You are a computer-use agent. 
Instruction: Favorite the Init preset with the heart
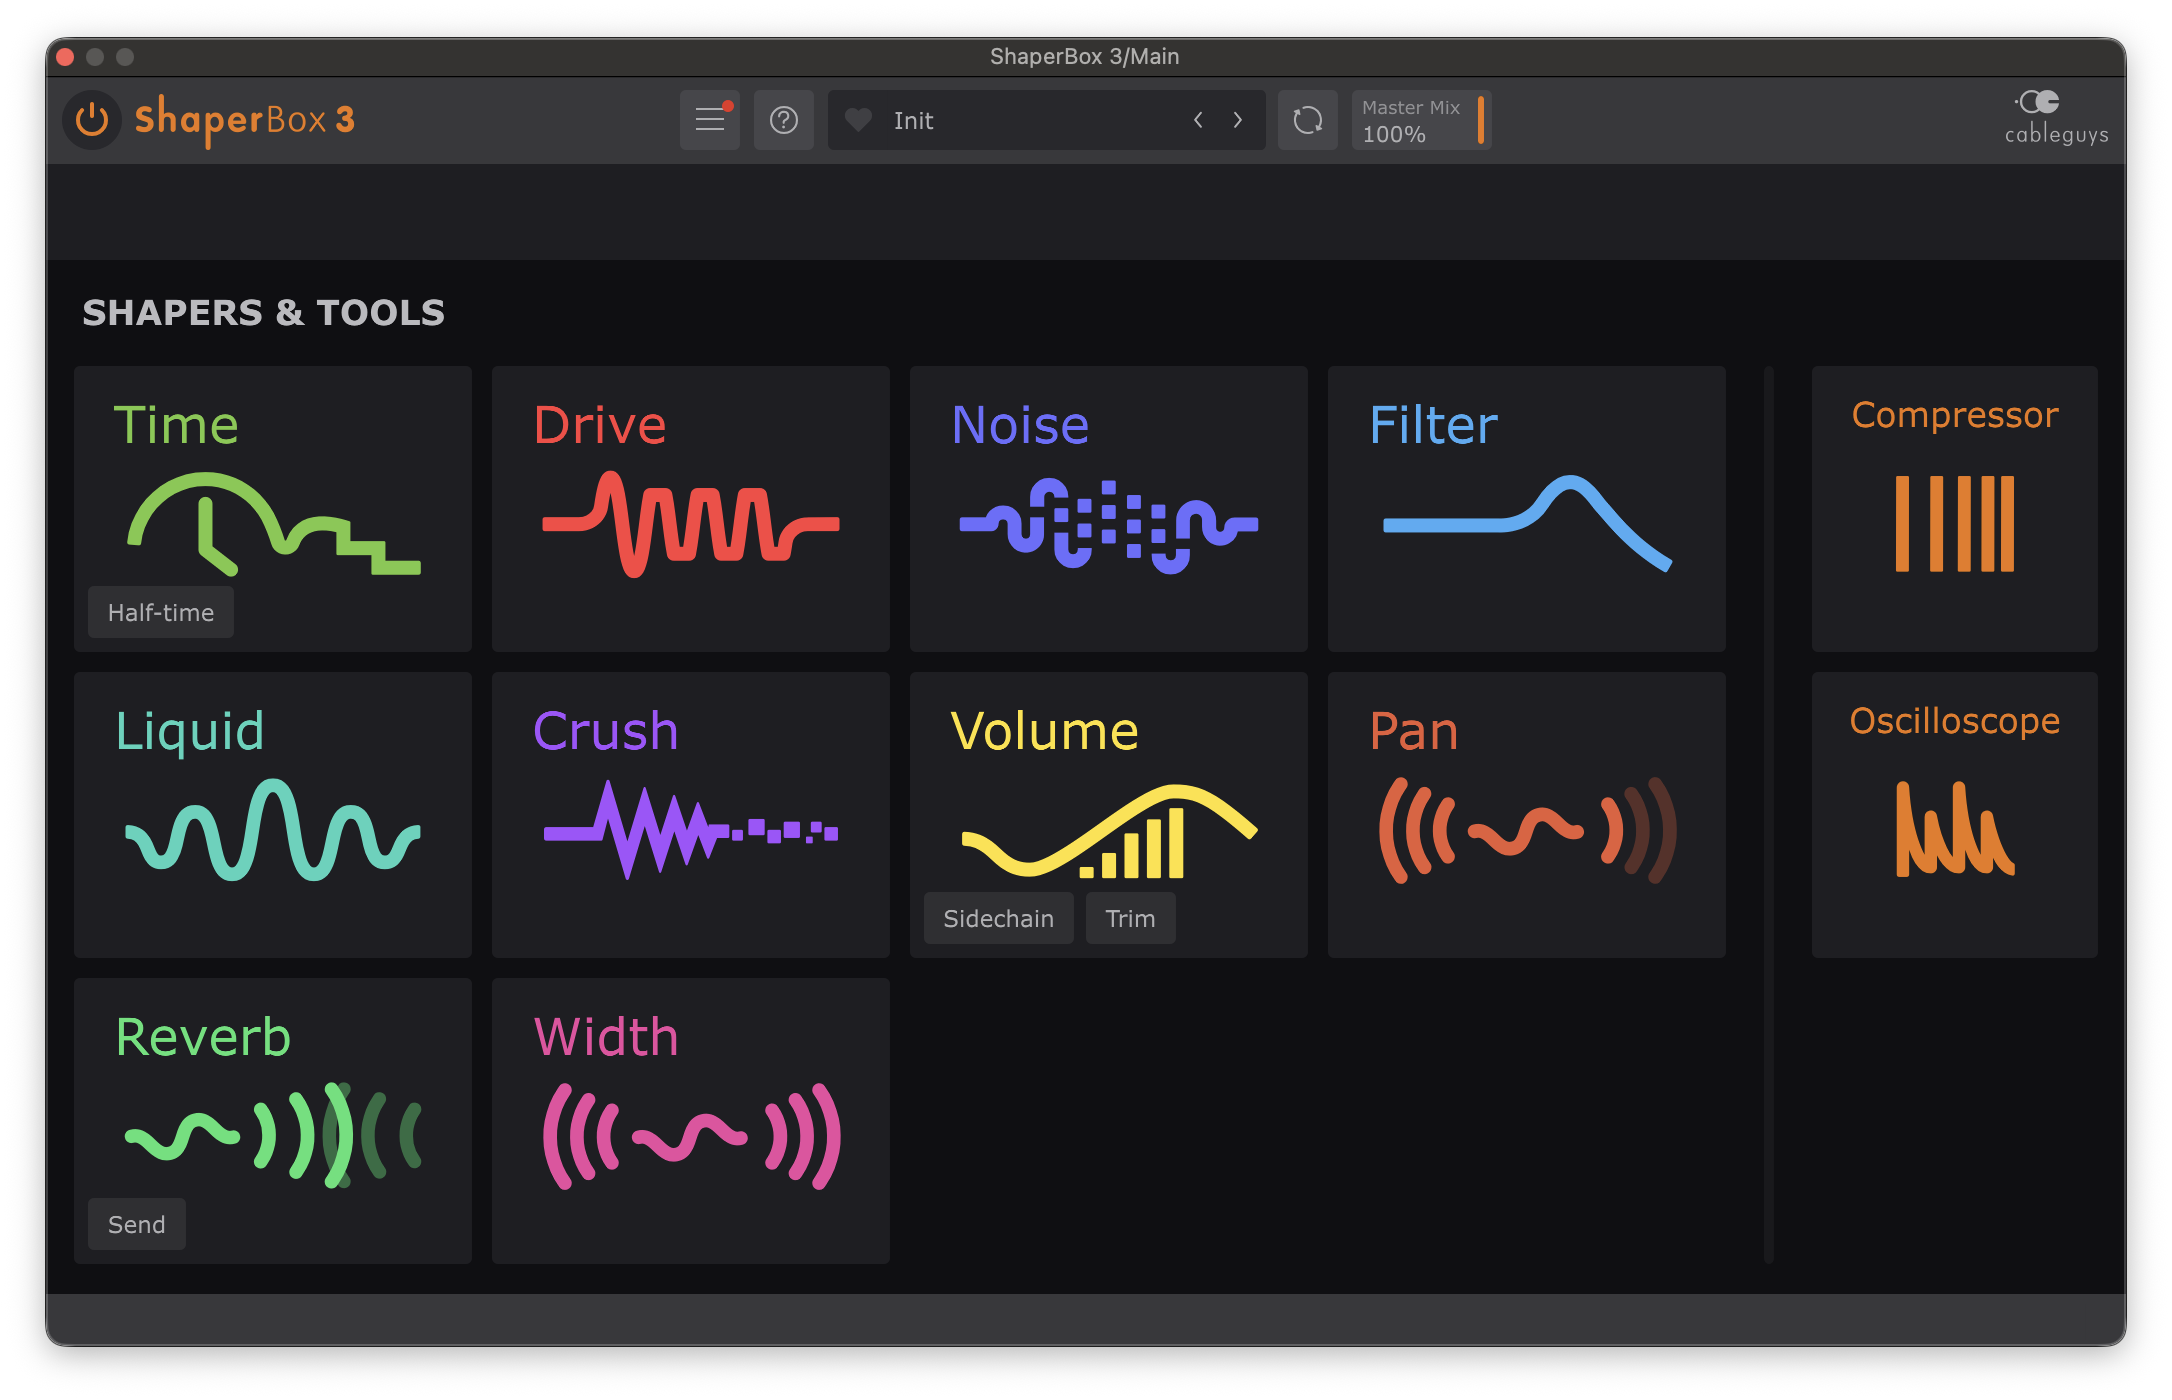click(858, 120)
